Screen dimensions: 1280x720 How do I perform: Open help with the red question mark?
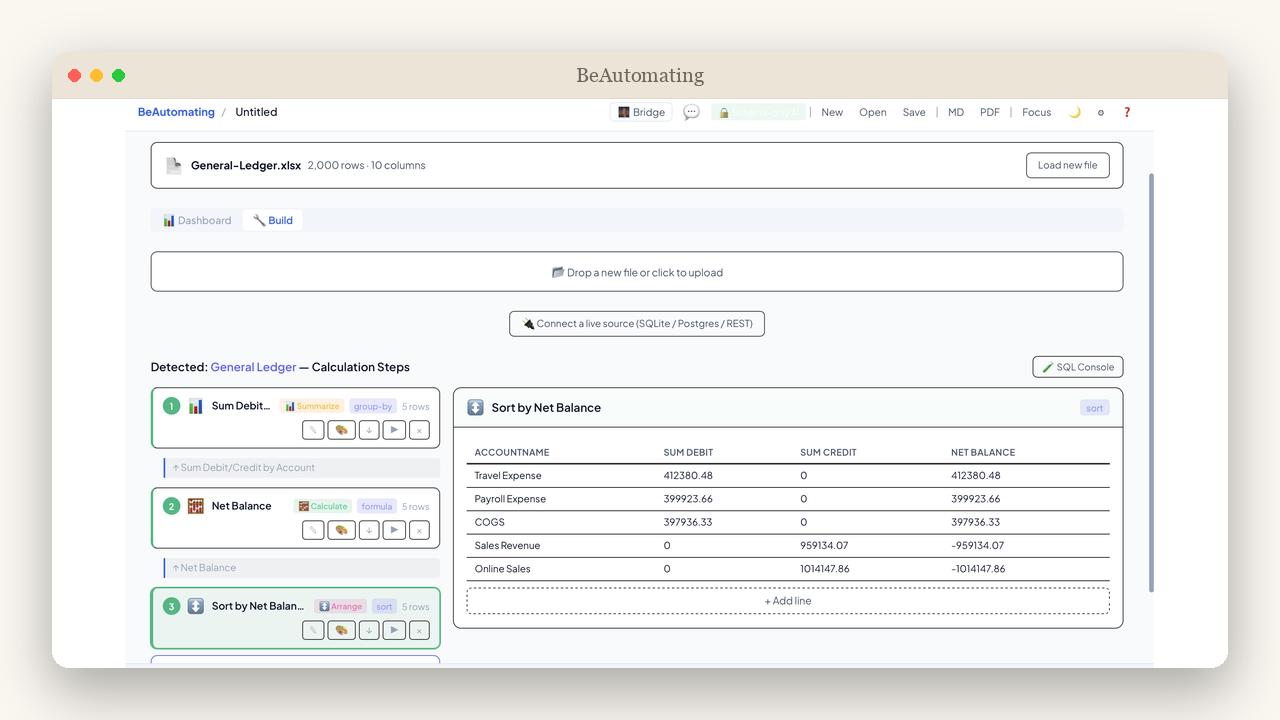[x=1127, y=112]
